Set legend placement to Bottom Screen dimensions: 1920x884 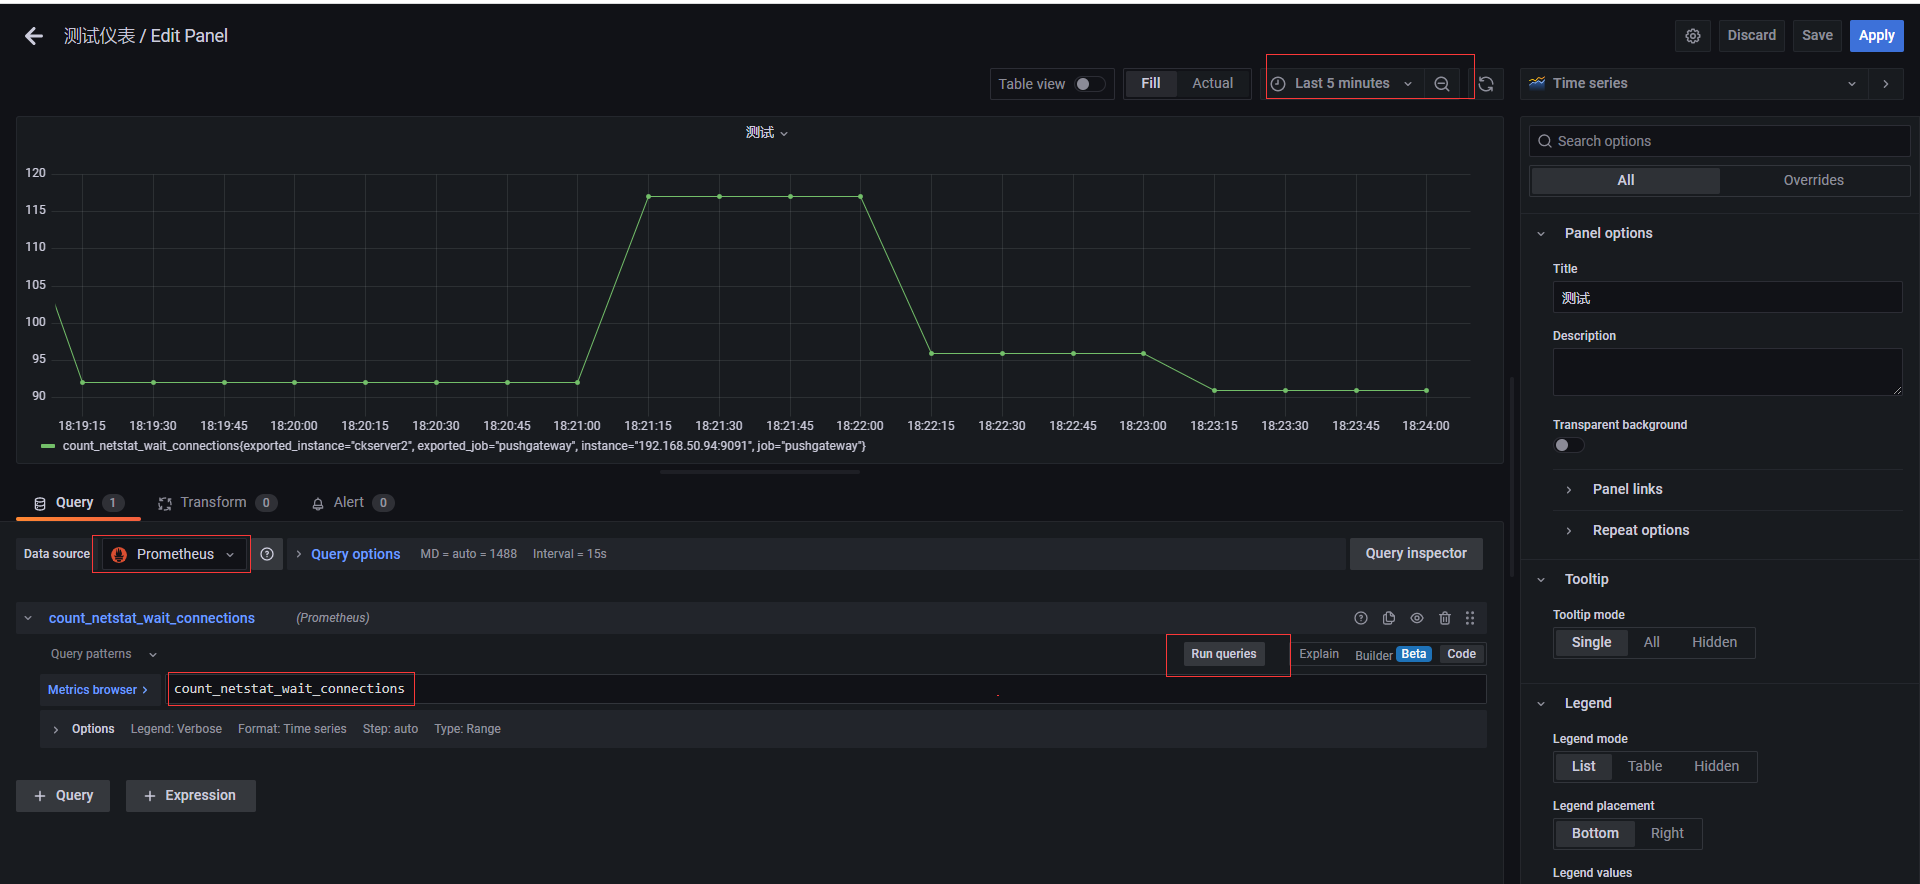(x=1595, y=833)
